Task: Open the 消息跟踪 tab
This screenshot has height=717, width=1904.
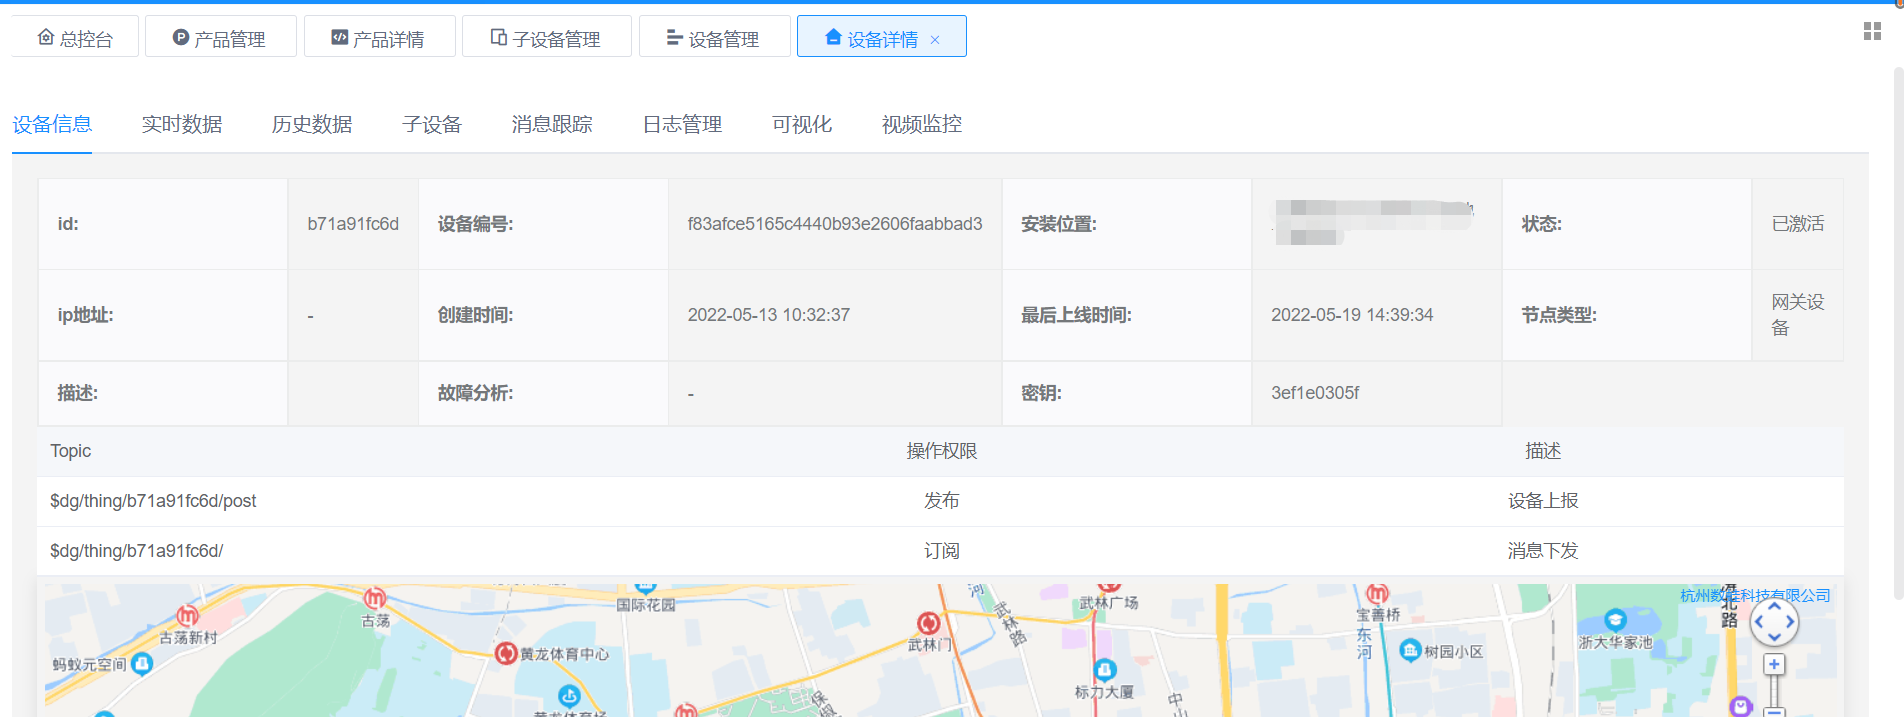Action: pos(552,124)
